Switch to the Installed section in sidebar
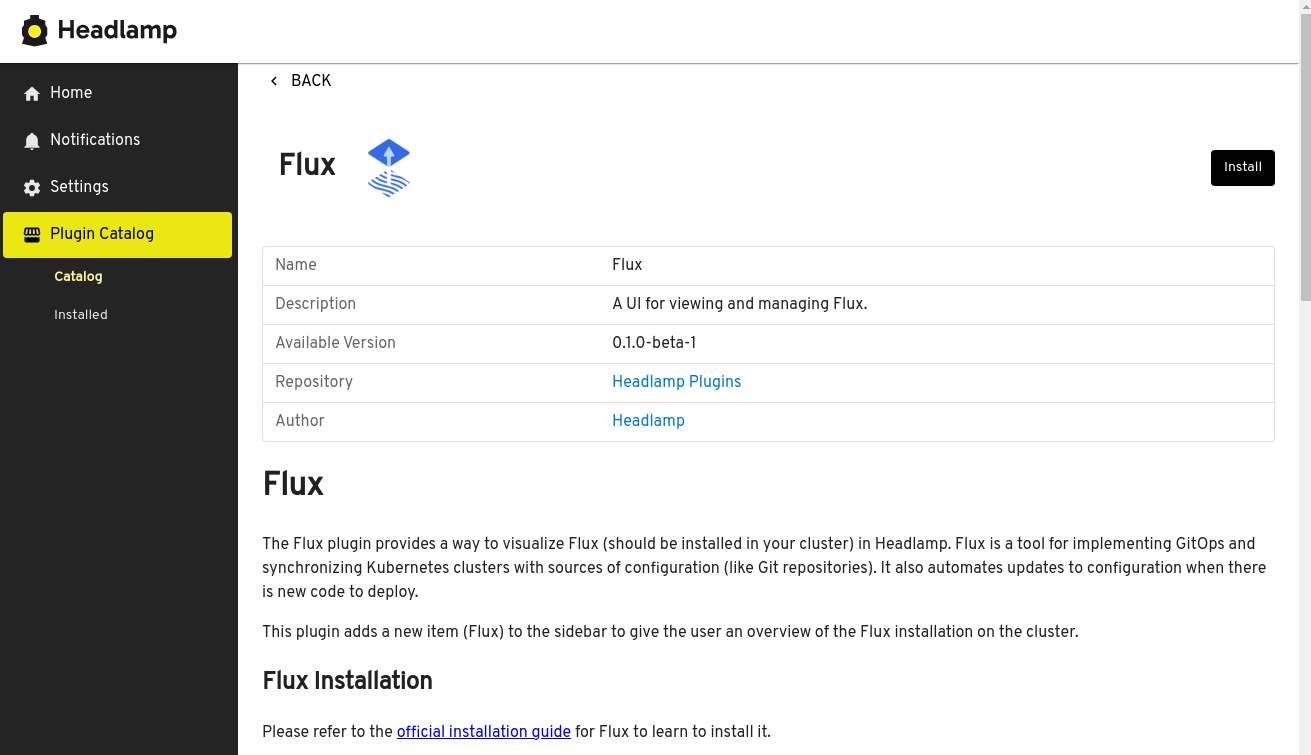Screen dimensions: 1311x755 click(x=80, y=314)
